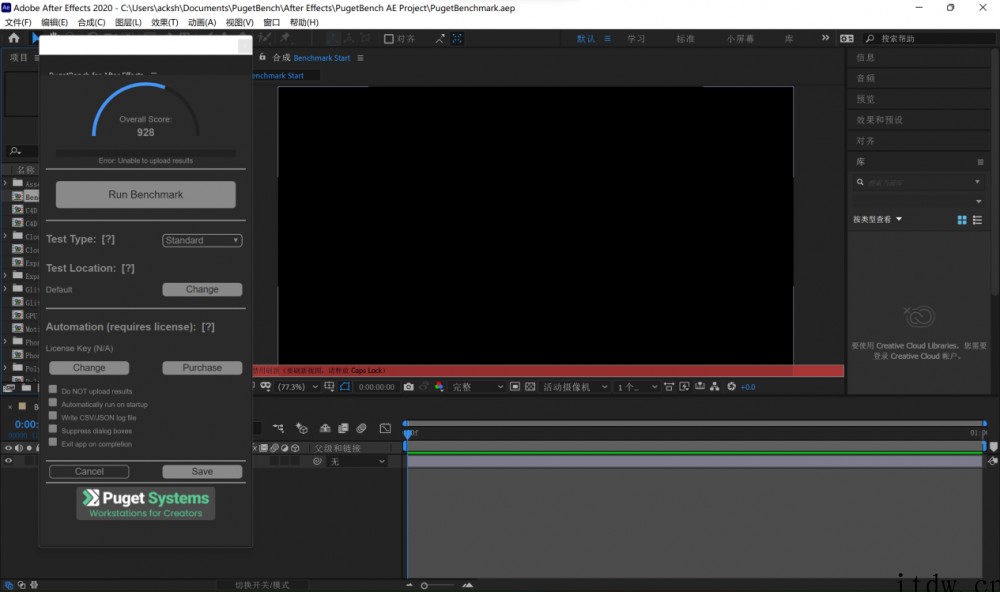1000x592 pixels.
Task: Open the parent layer dropdown showing 无
Action: coord(358,461)
